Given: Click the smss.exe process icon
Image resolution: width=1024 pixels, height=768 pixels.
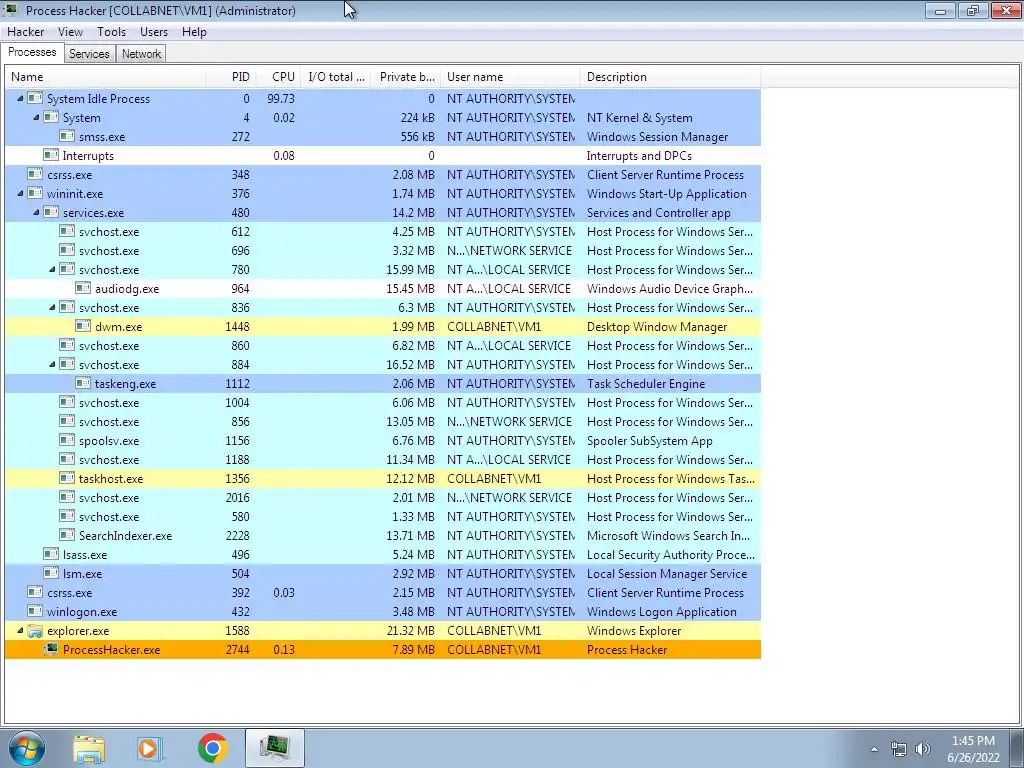Looking at the screenshot, I should pos(67,136).
